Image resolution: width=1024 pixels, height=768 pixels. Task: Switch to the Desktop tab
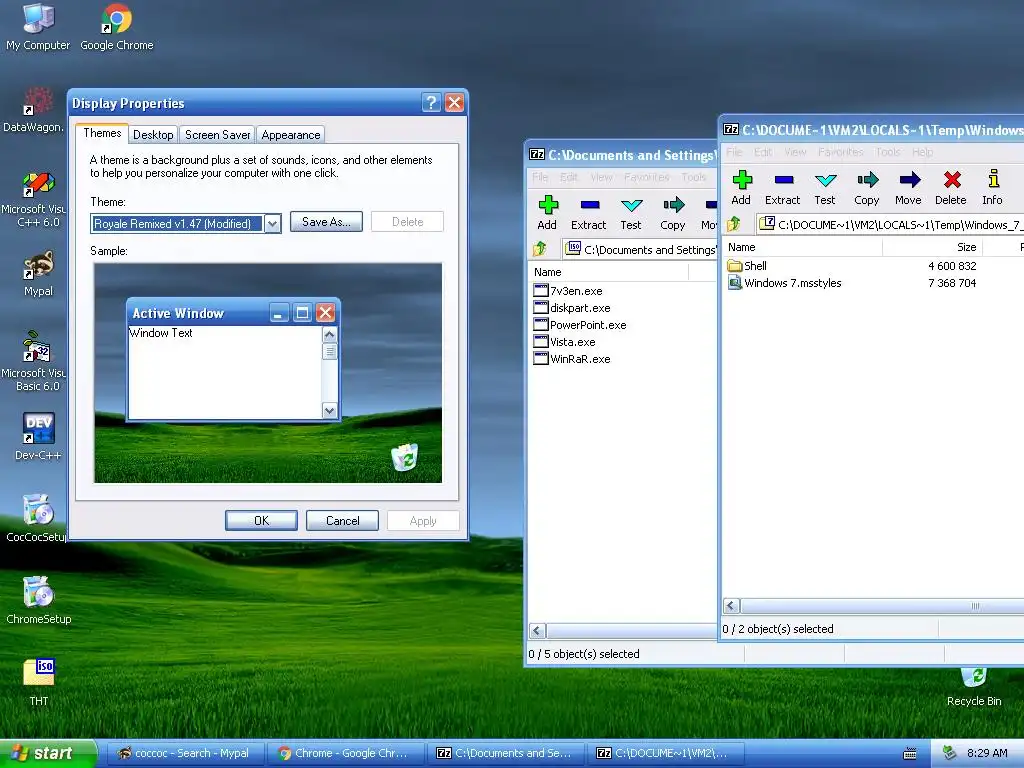(x=153, y=135)
